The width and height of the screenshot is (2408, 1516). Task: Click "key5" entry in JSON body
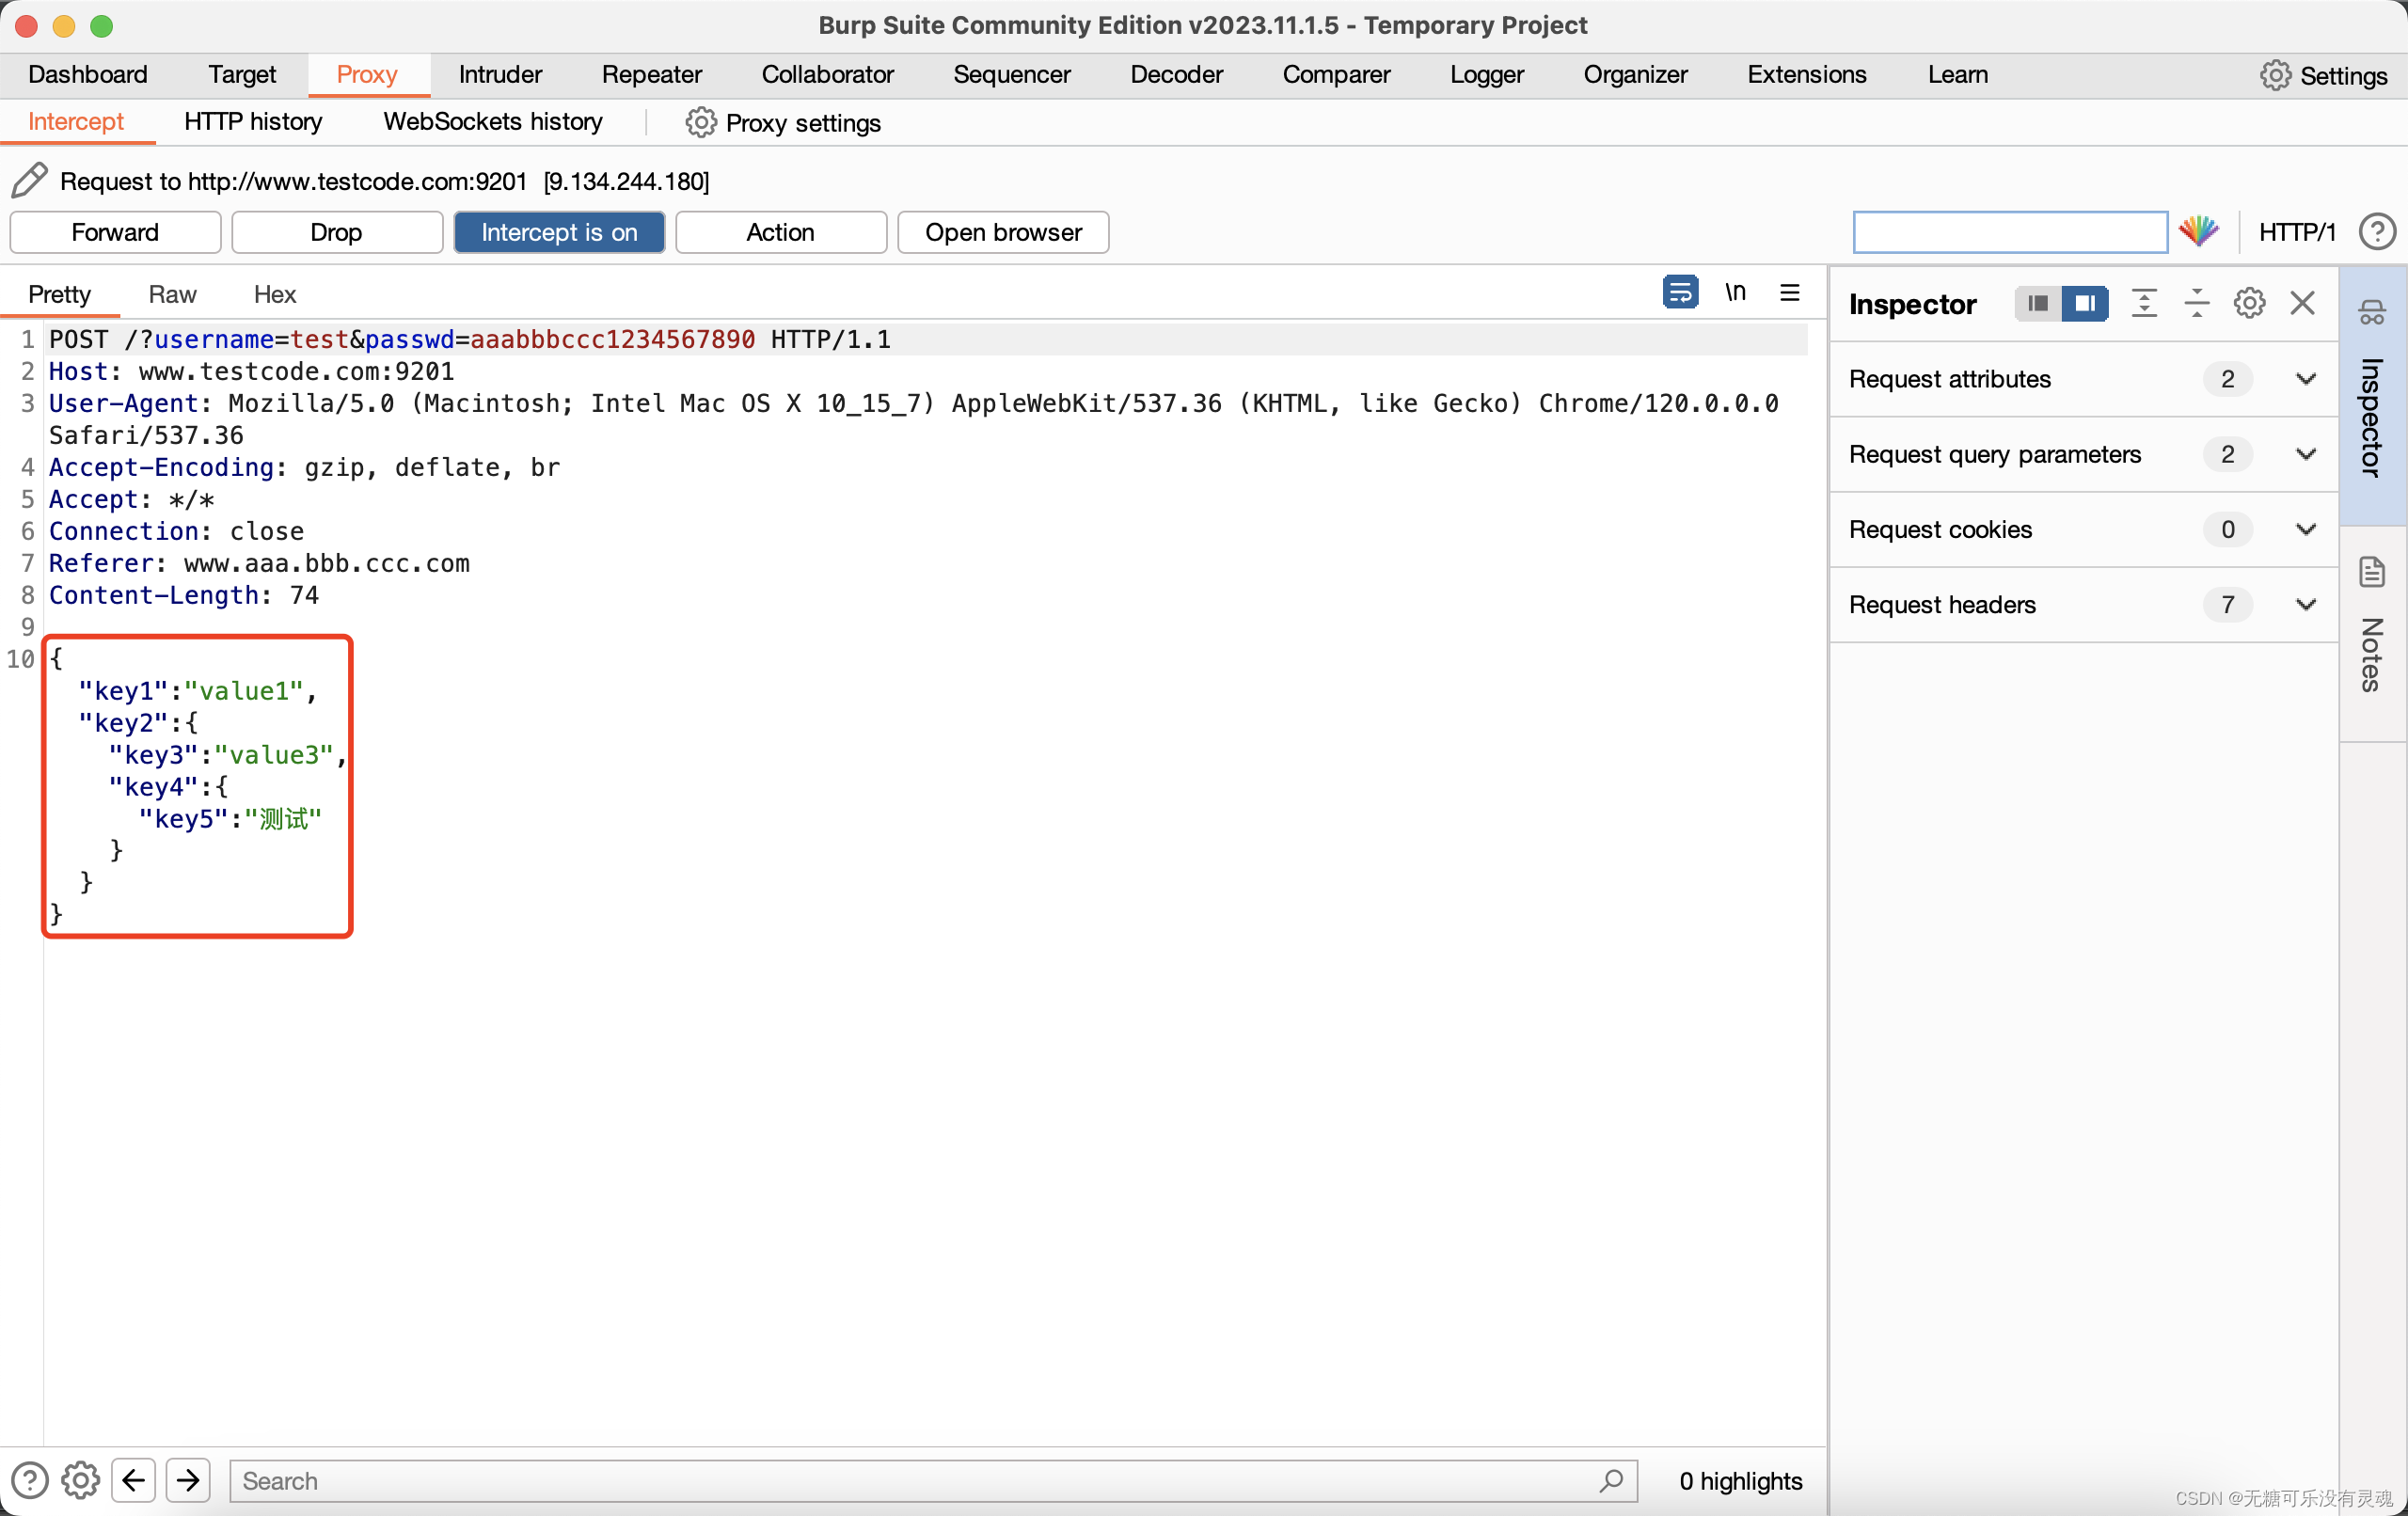coord(230,820)
